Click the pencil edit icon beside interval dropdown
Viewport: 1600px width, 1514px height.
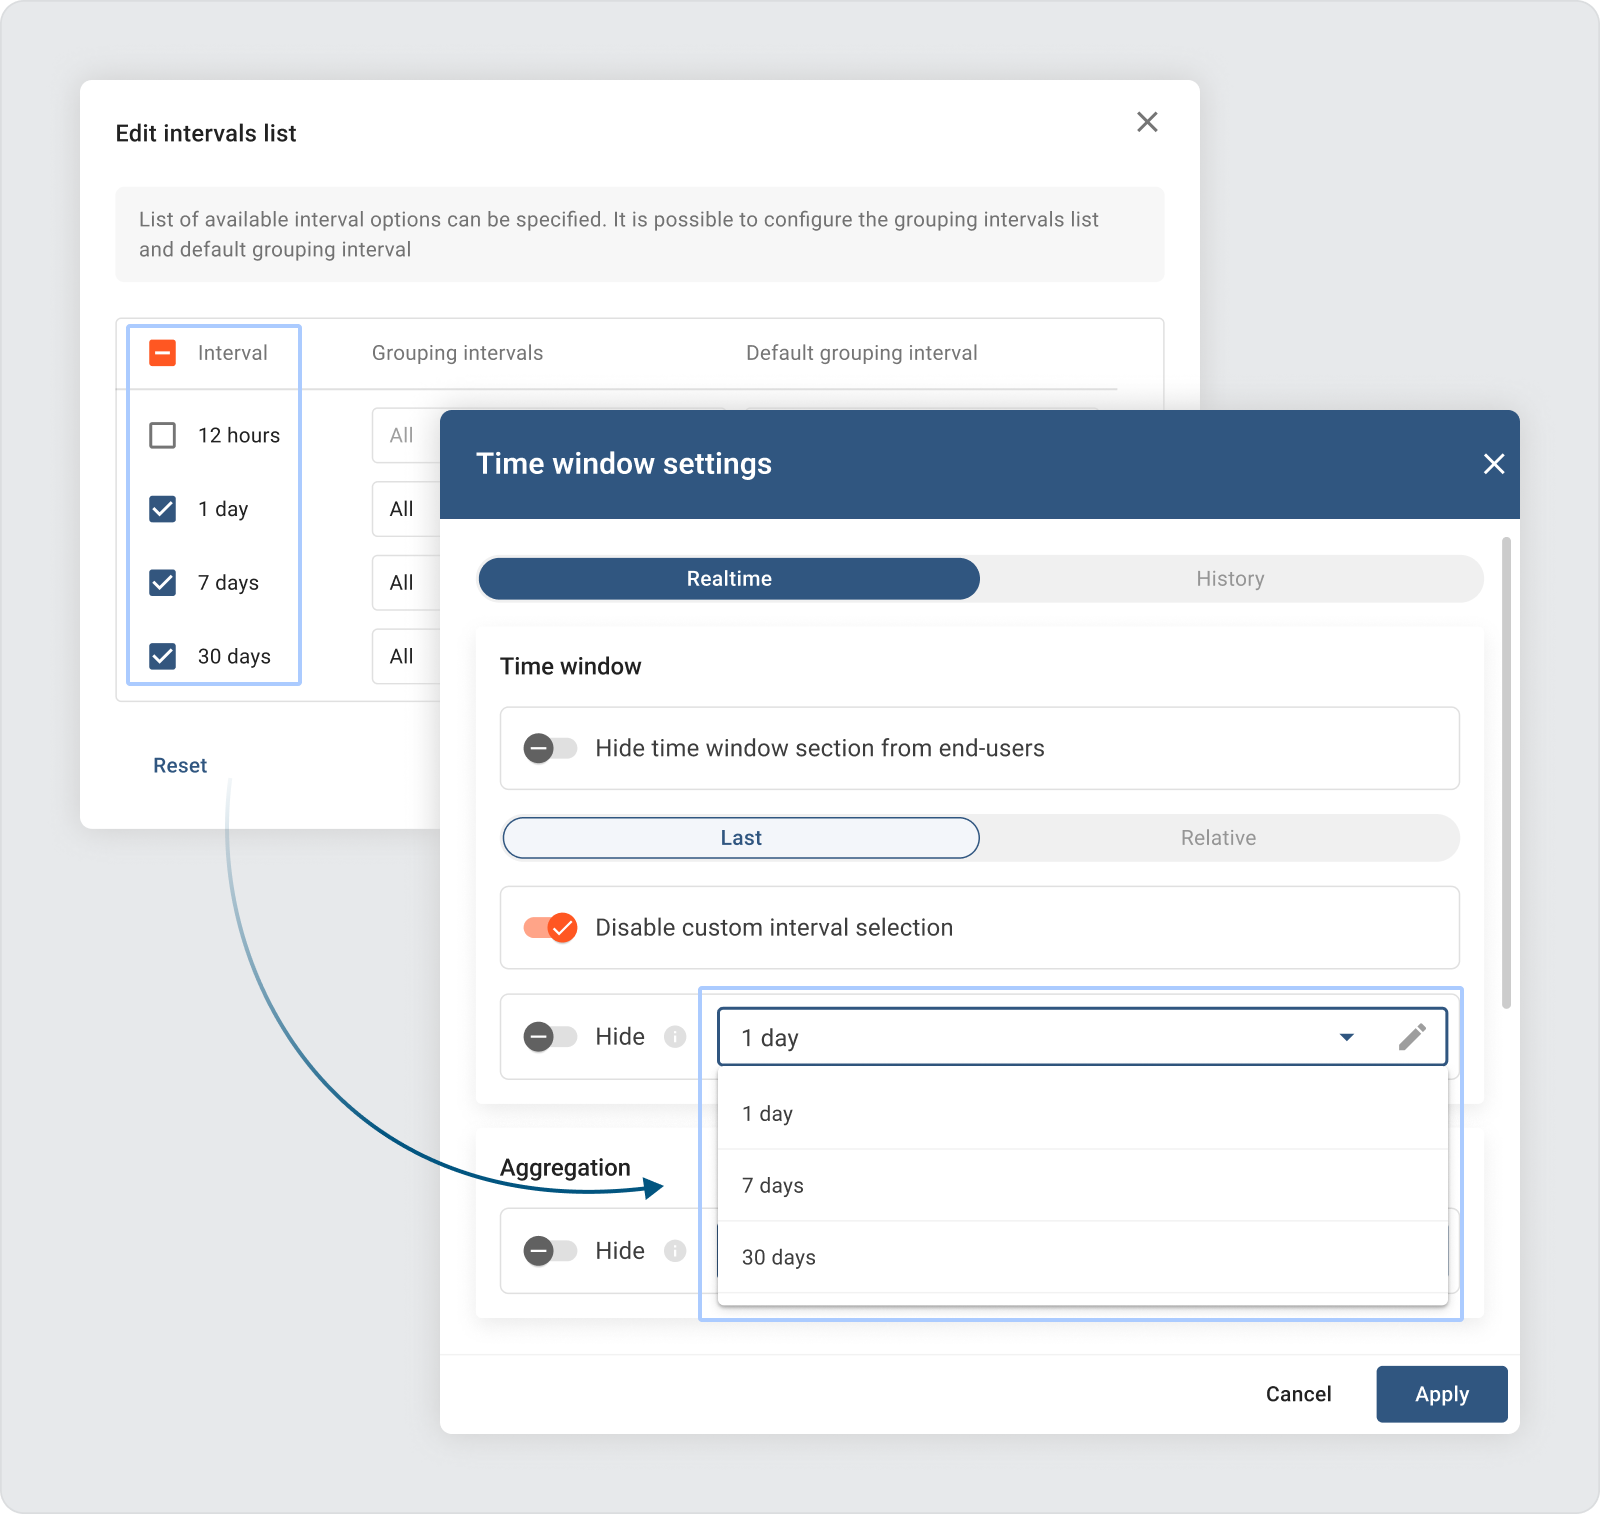click(x=1411, y=1037)
